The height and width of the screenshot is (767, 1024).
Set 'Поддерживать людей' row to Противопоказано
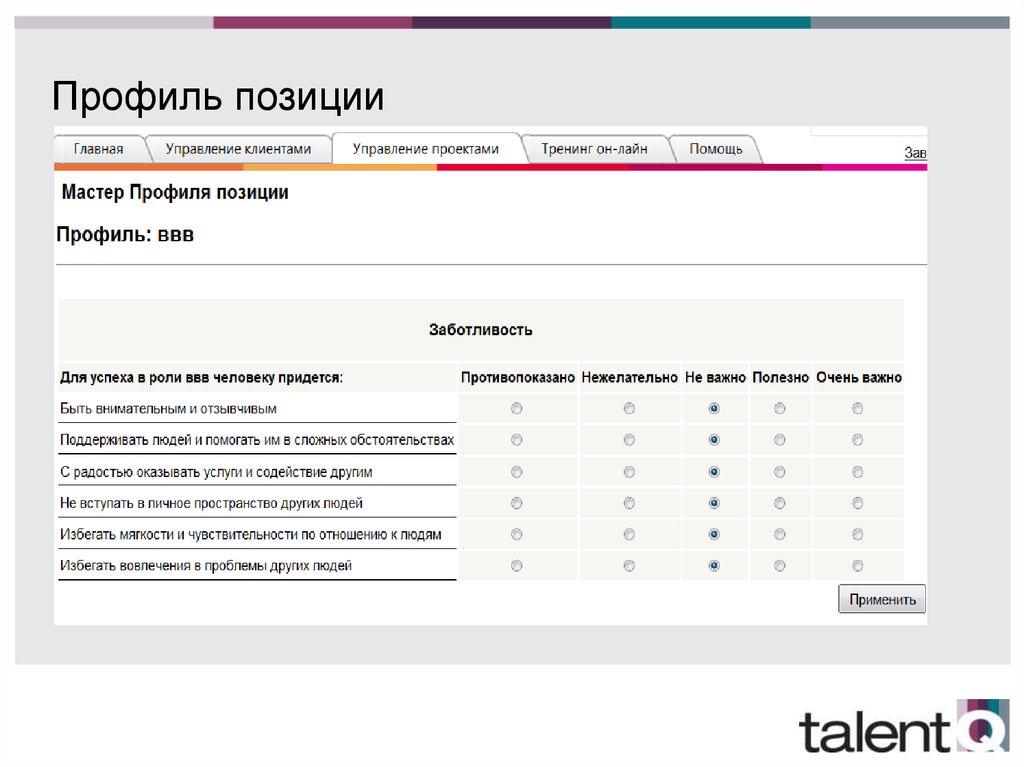click(x=516, y=439)
